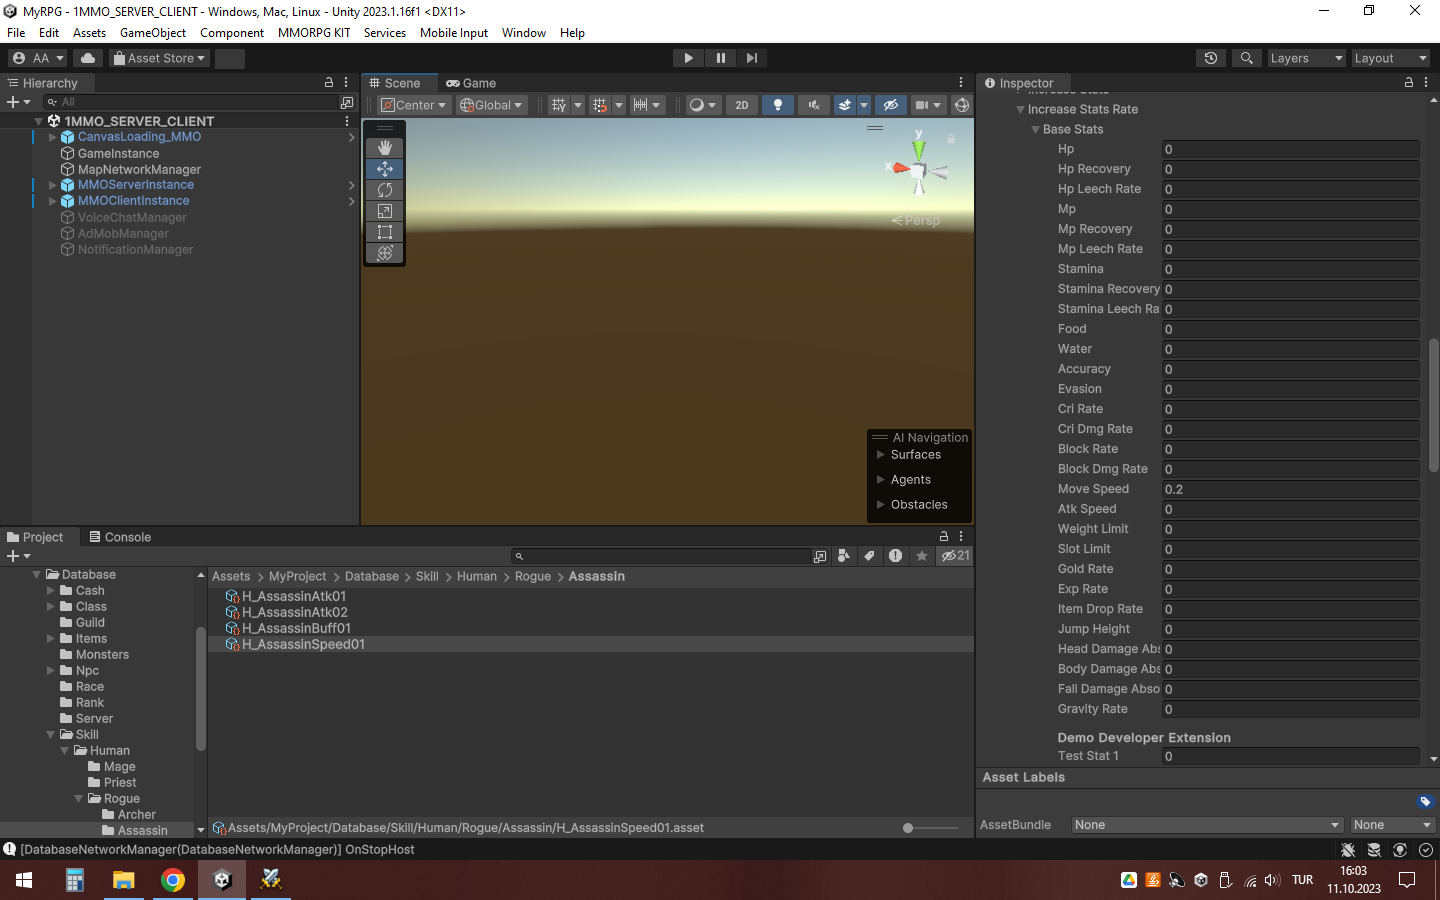
Task: Expand MMOServerInstance in the Hierarchy
Action: tap(52, 184)
